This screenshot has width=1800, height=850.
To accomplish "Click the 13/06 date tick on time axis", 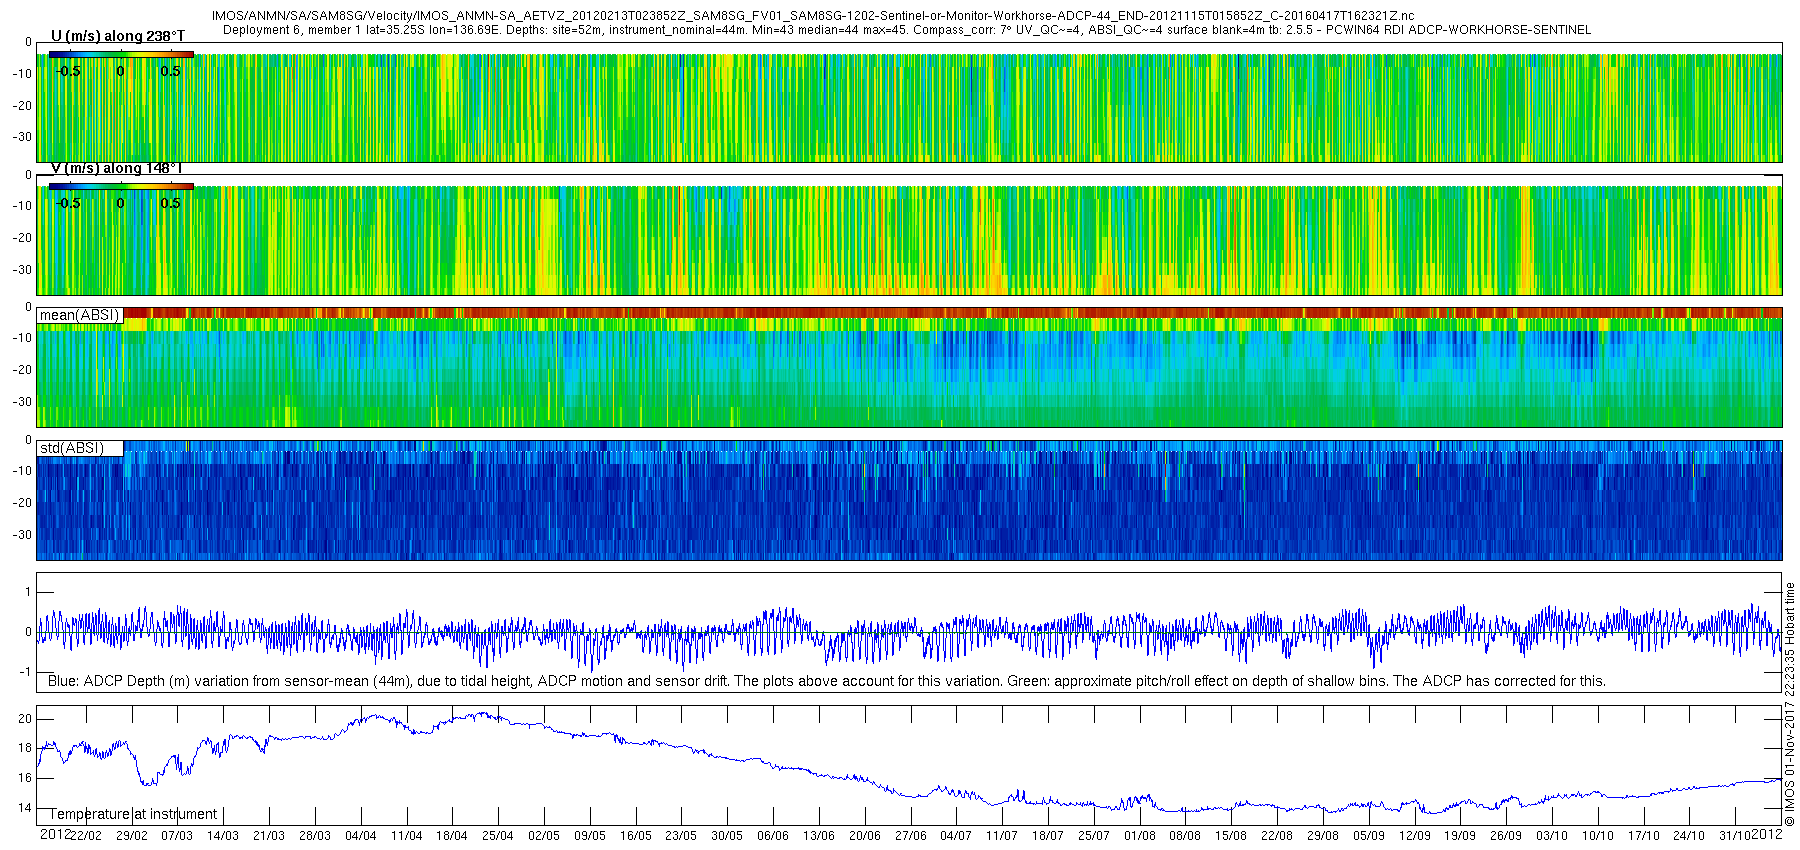I will tap(819, 836).
